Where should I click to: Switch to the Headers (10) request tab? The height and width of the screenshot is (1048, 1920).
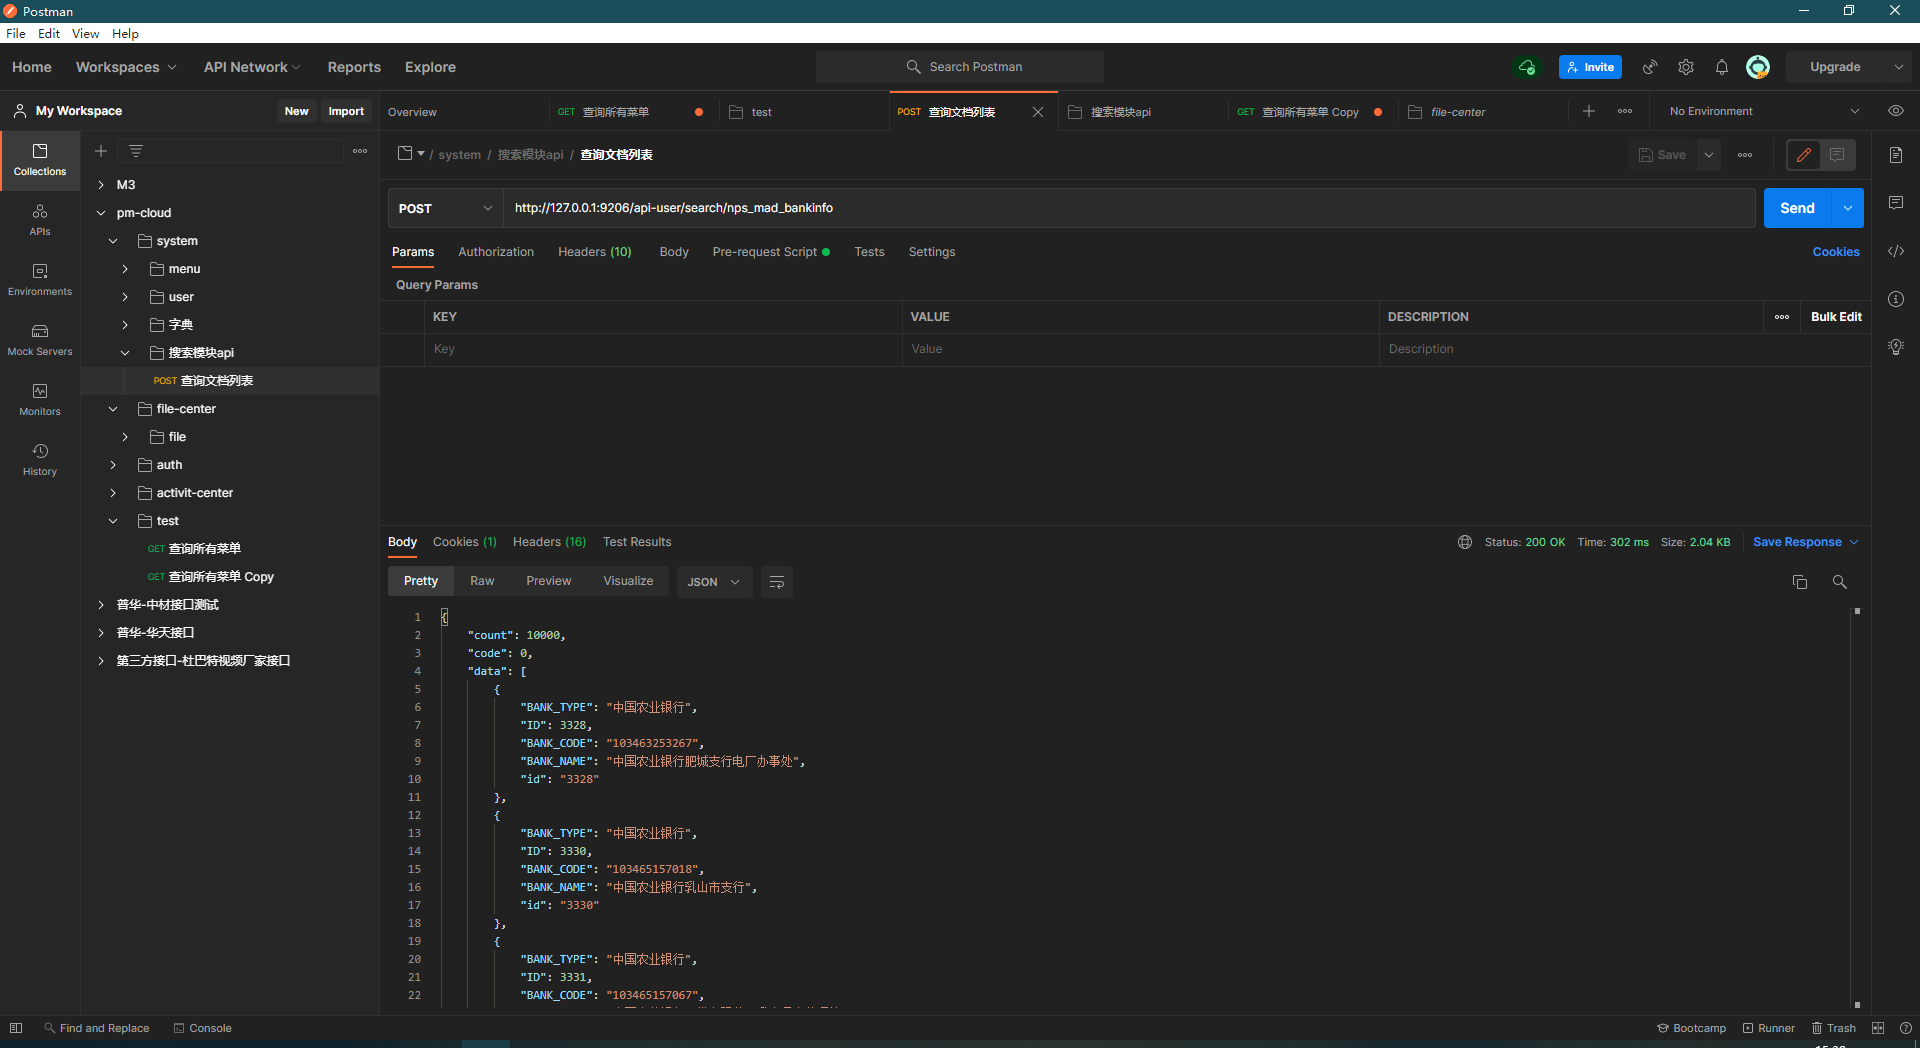coord(595,252)
